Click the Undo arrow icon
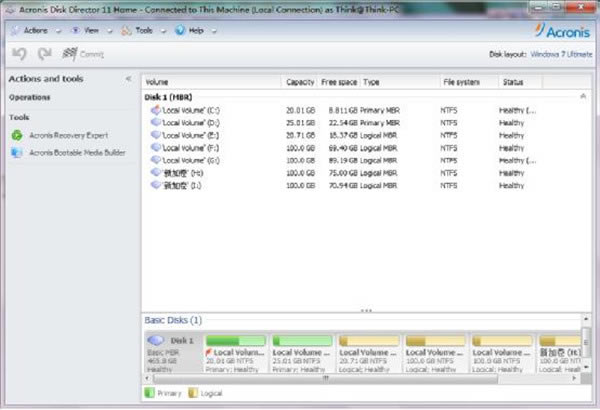This screenshot has width=600, height=410. coord(18,53)
